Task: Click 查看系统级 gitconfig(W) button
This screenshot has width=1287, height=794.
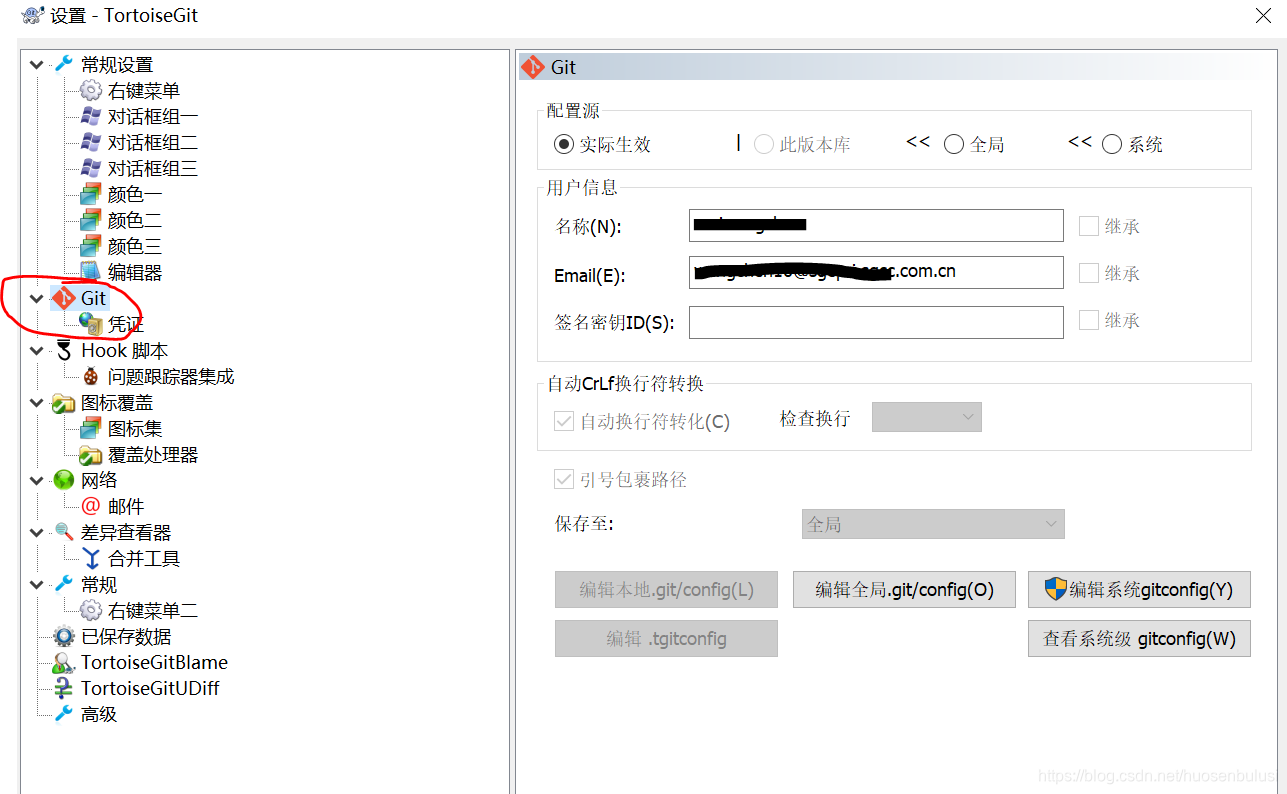Action: (1139, 639)
